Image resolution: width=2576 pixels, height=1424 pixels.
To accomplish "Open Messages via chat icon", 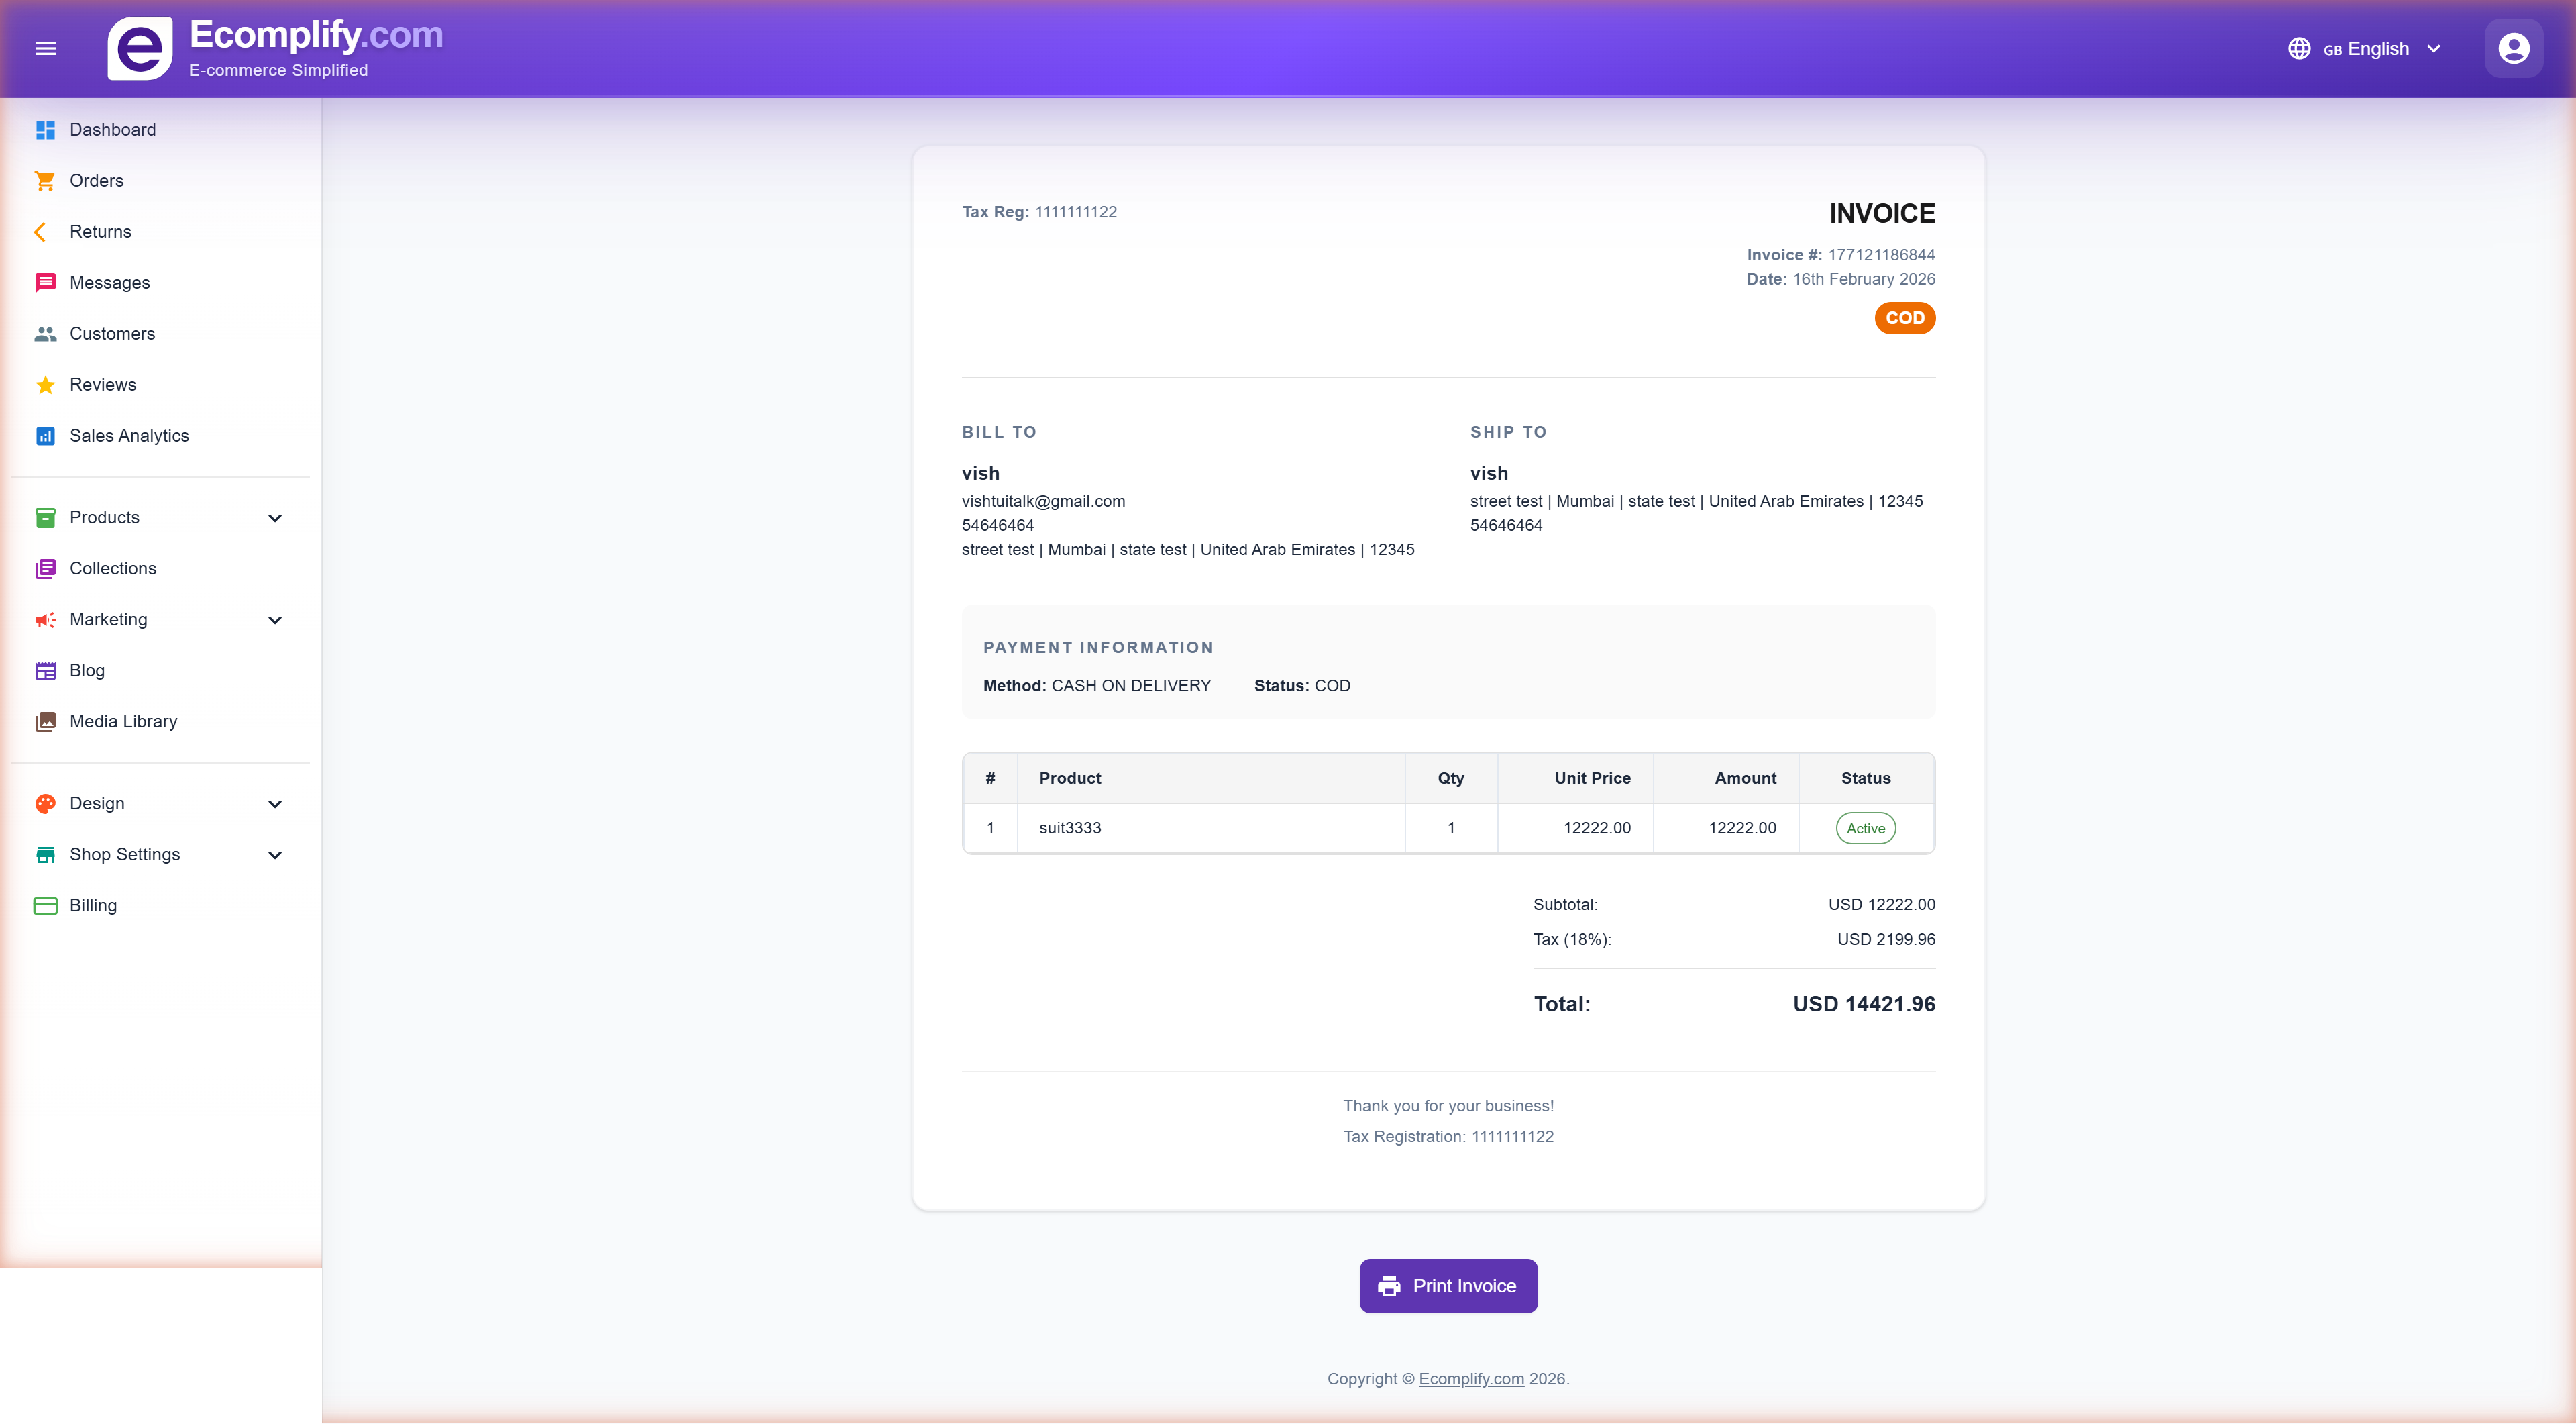I will [45, 282].
